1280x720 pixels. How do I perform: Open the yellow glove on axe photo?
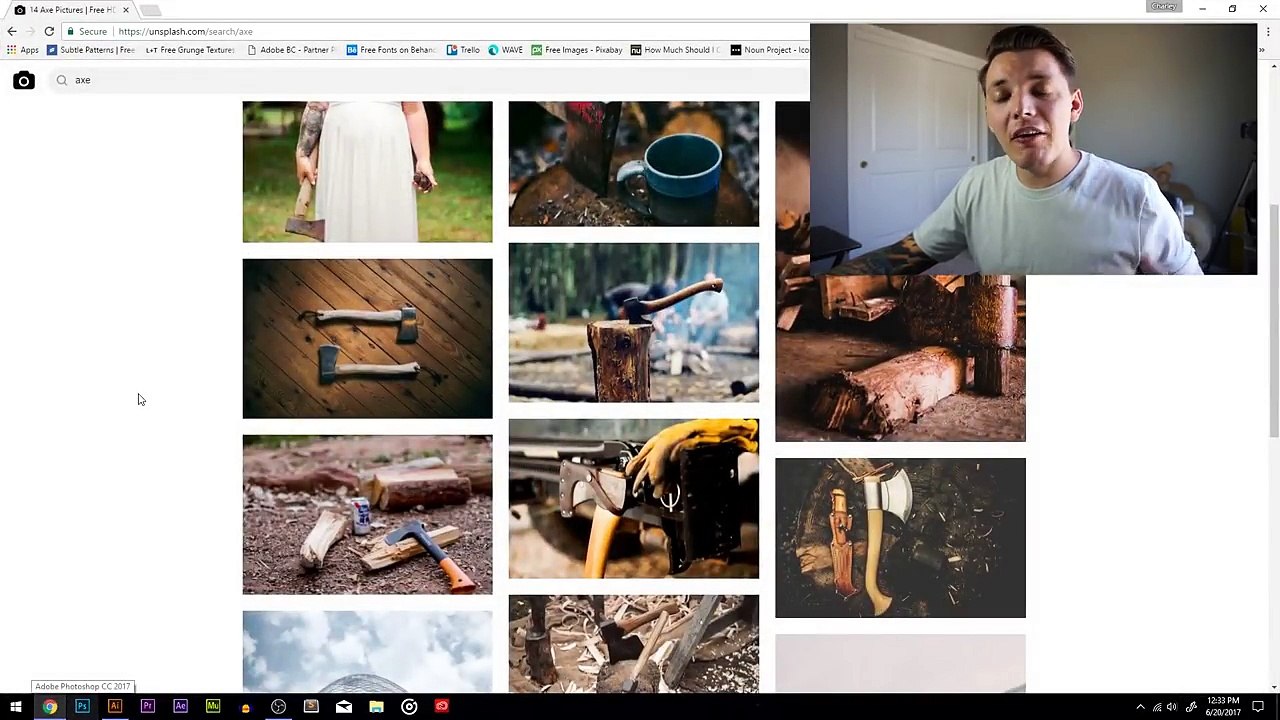click(633, 498)
